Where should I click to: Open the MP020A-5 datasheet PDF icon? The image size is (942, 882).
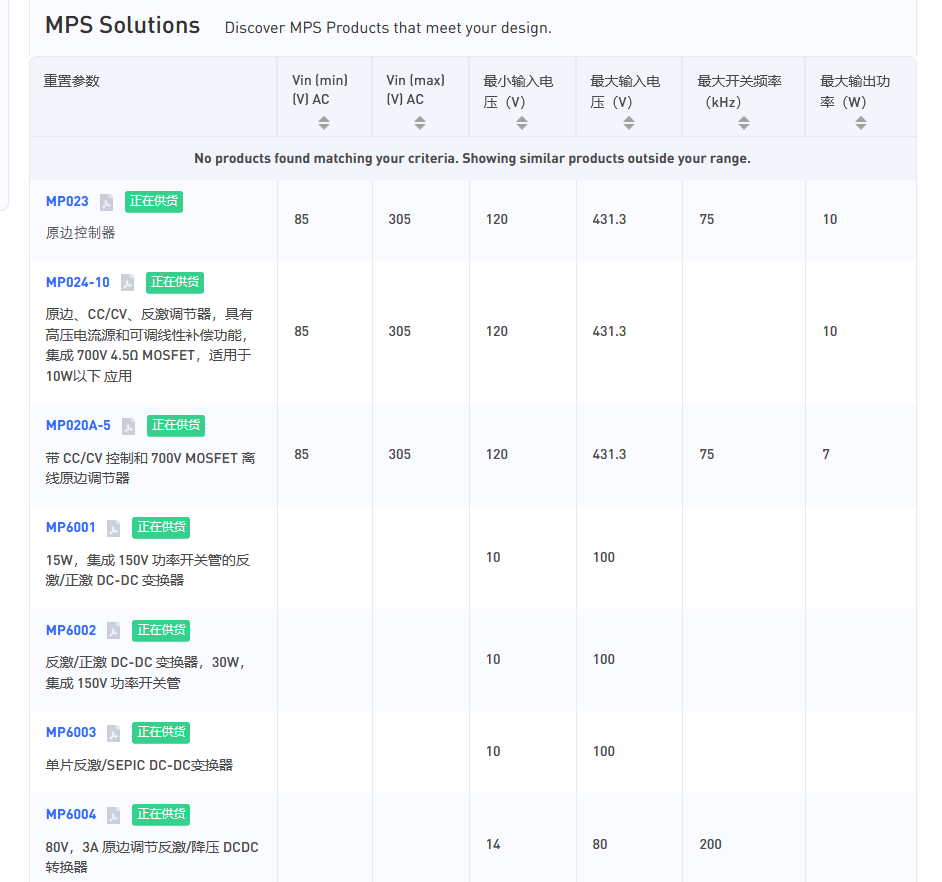point(129,426)
